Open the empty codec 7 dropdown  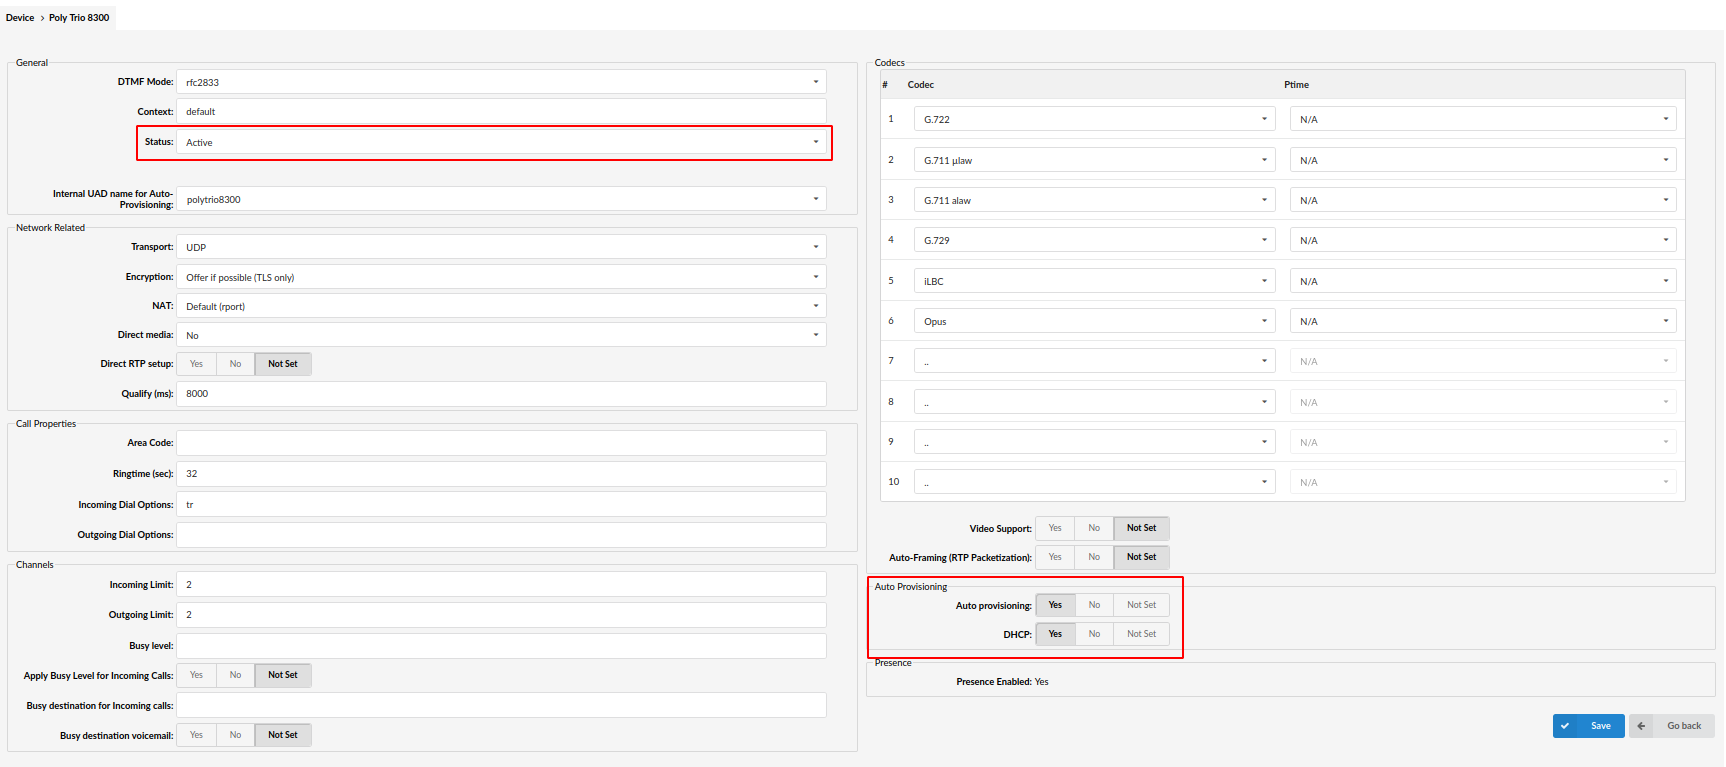1095,361
